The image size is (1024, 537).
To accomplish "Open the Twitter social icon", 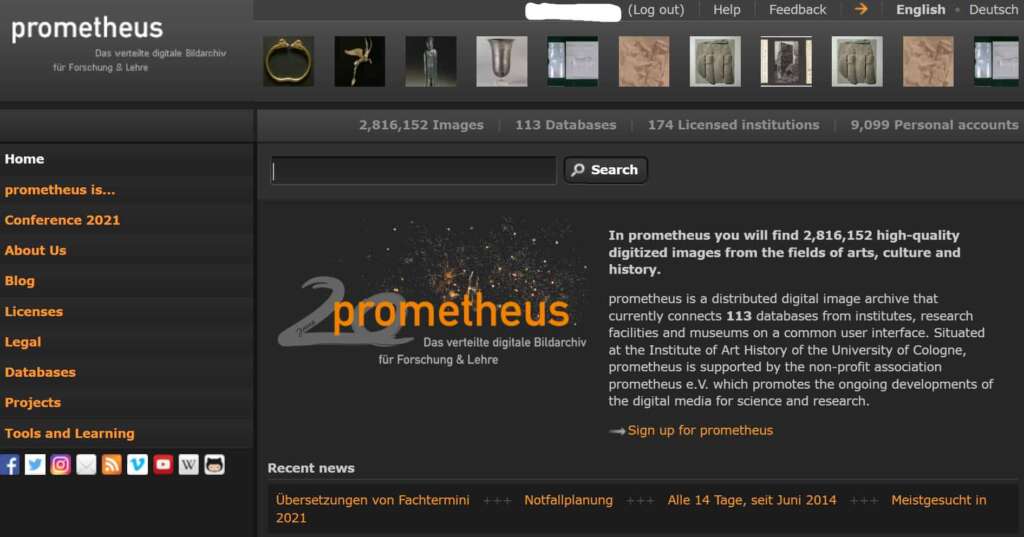I will click(x=35, y=464).
